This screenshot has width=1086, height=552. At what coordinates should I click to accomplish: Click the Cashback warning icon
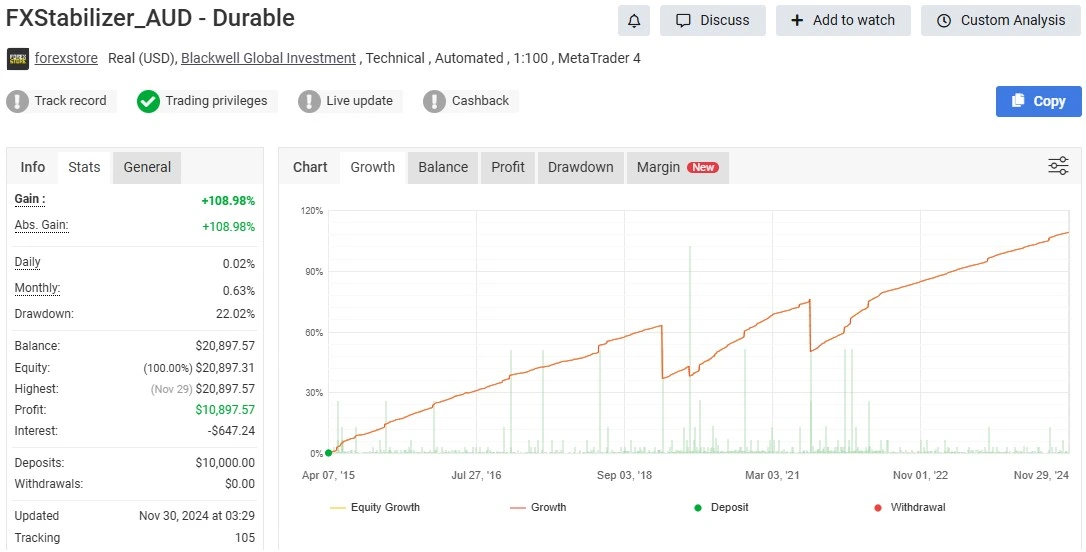point(434,101)
